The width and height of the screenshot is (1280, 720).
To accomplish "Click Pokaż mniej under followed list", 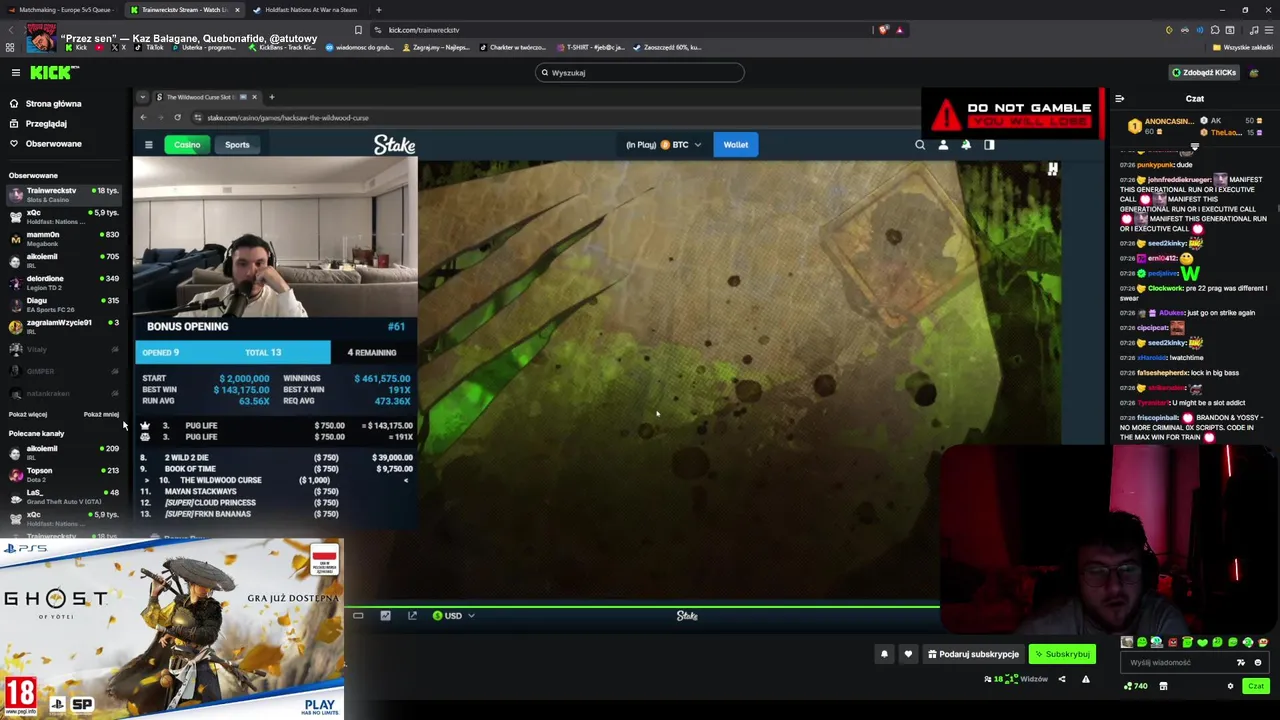I will 101,414.
